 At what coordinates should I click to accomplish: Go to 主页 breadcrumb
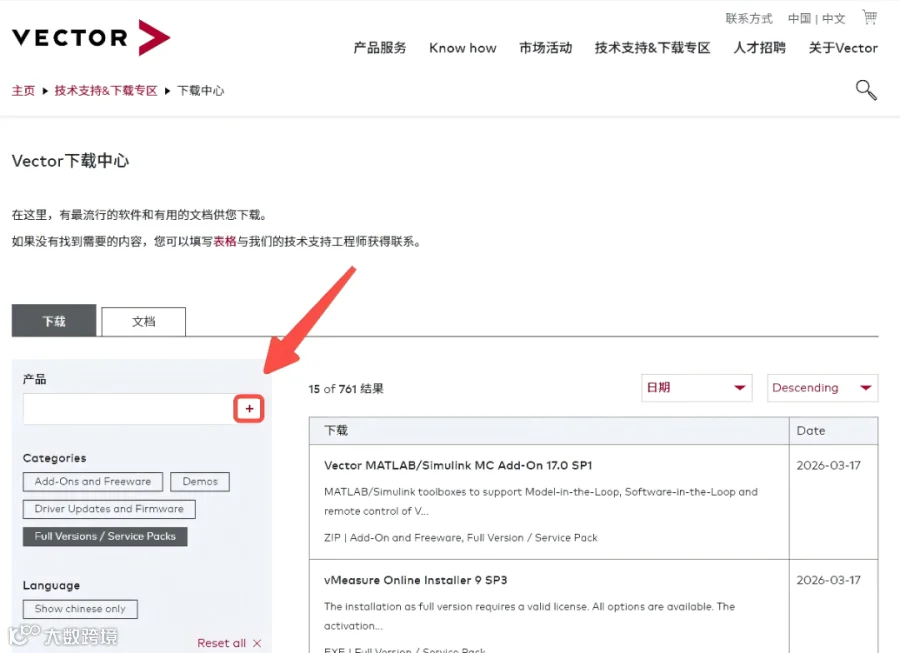click(24, 91)
